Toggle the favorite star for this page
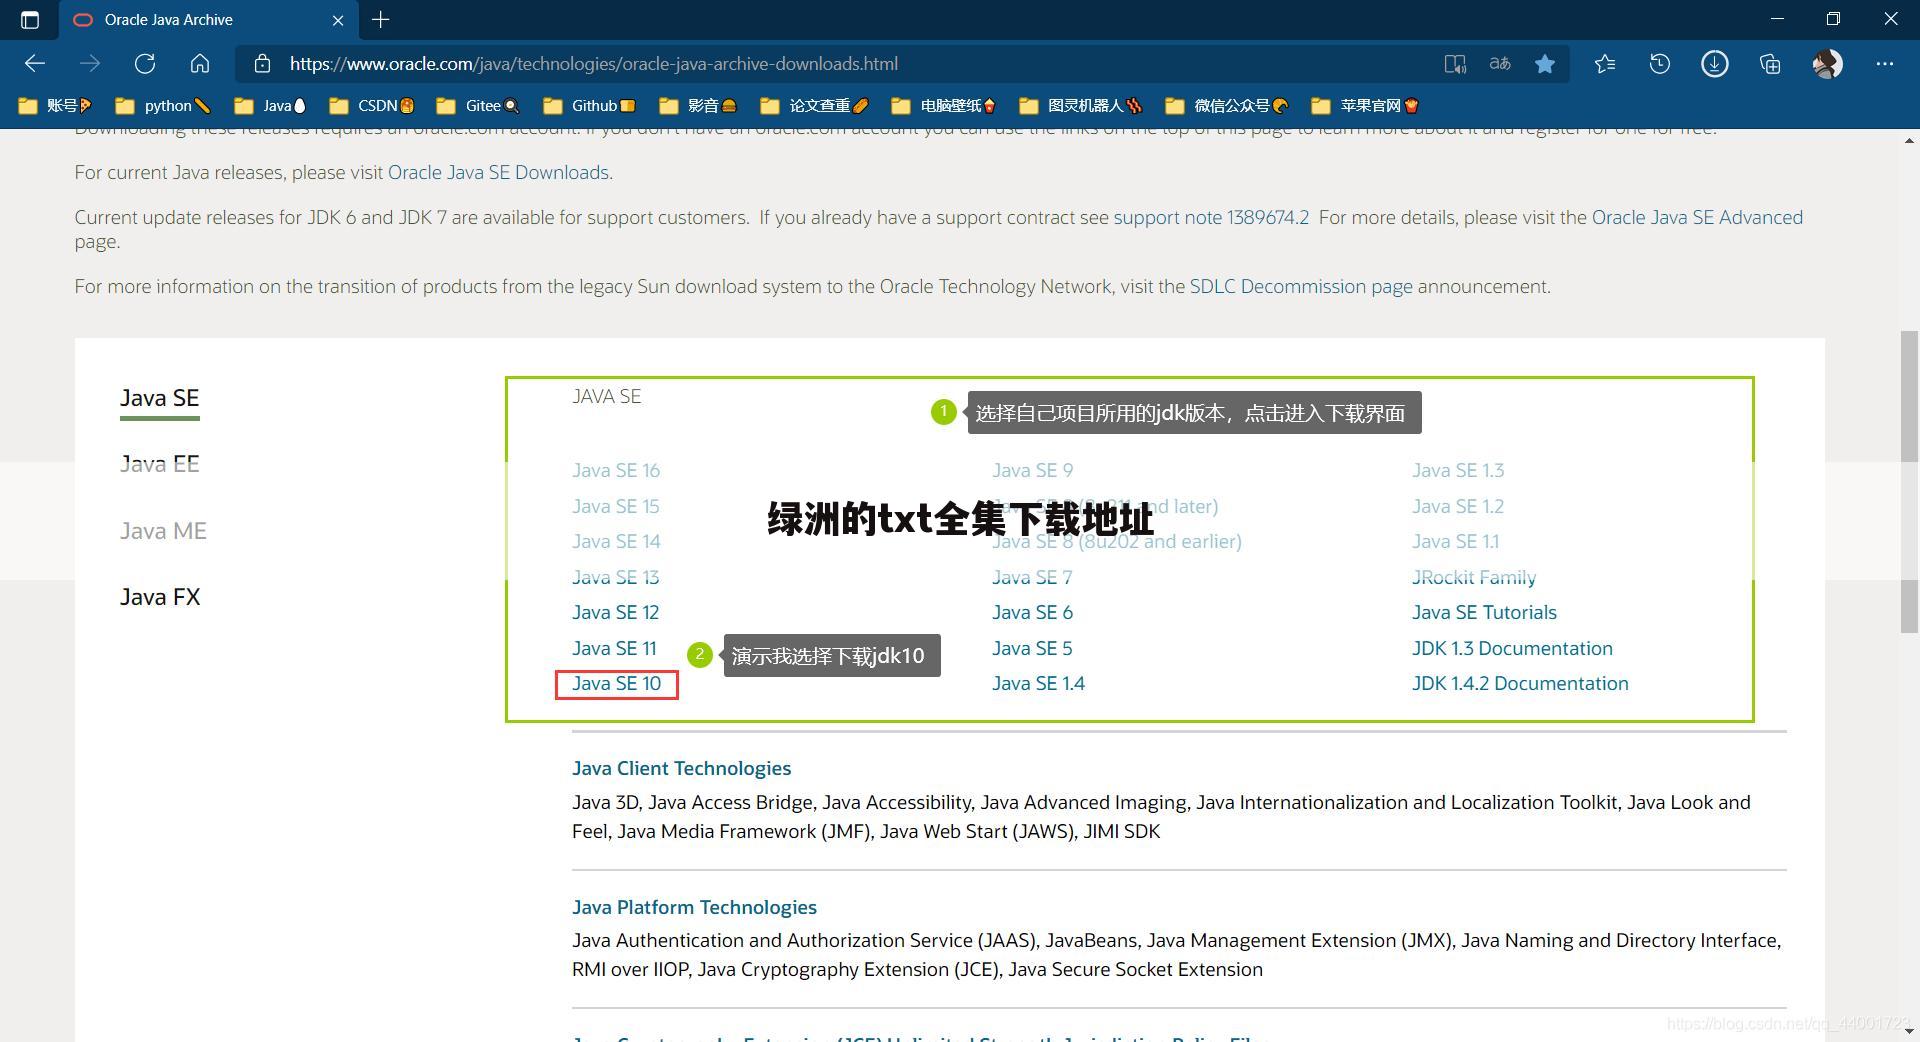The height and width of the screenshot is (1042, 1920). pos(1545,64)
